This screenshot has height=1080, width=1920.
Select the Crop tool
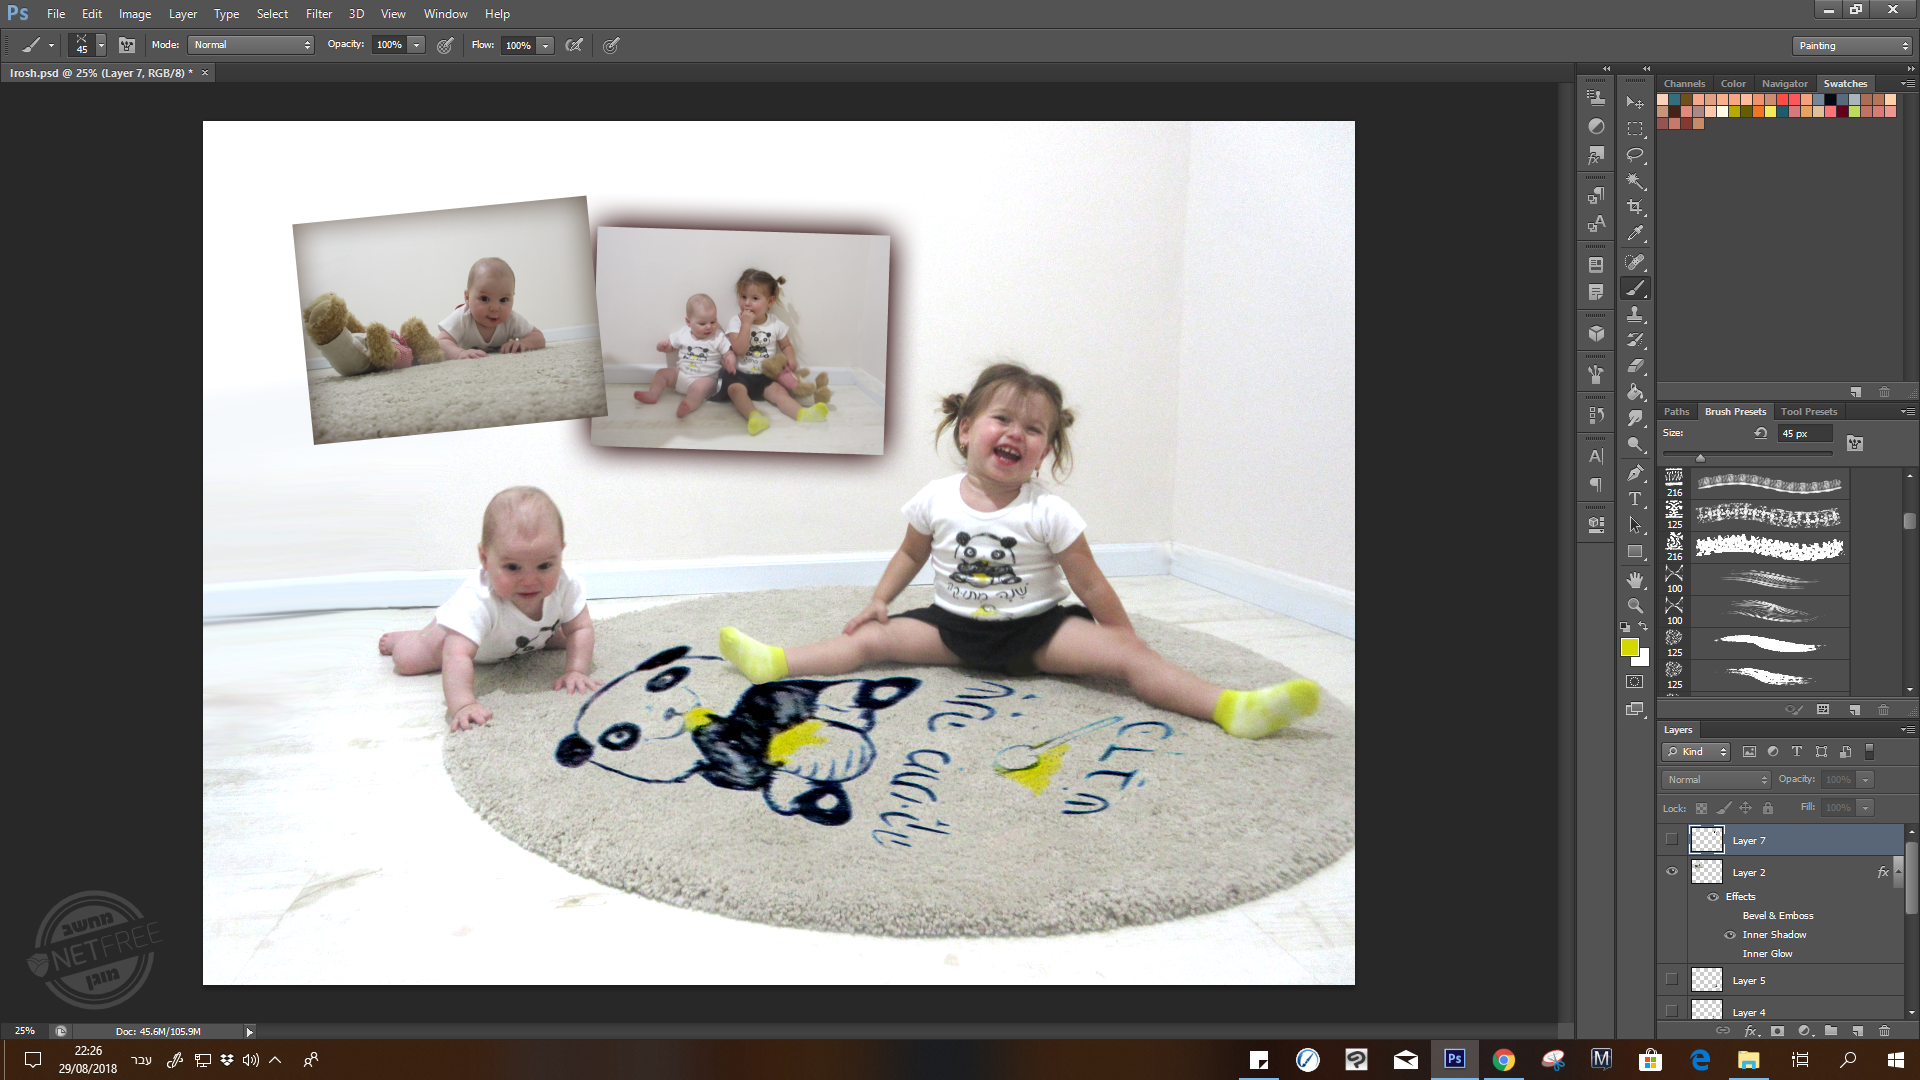(1635, 207)
